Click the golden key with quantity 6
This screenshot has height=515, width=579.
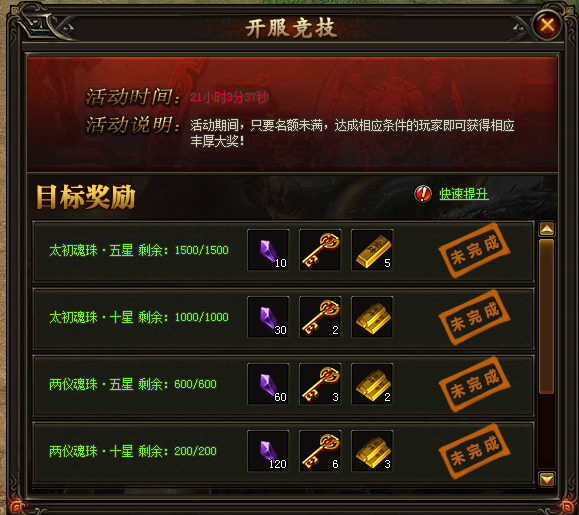pos(320,451)
